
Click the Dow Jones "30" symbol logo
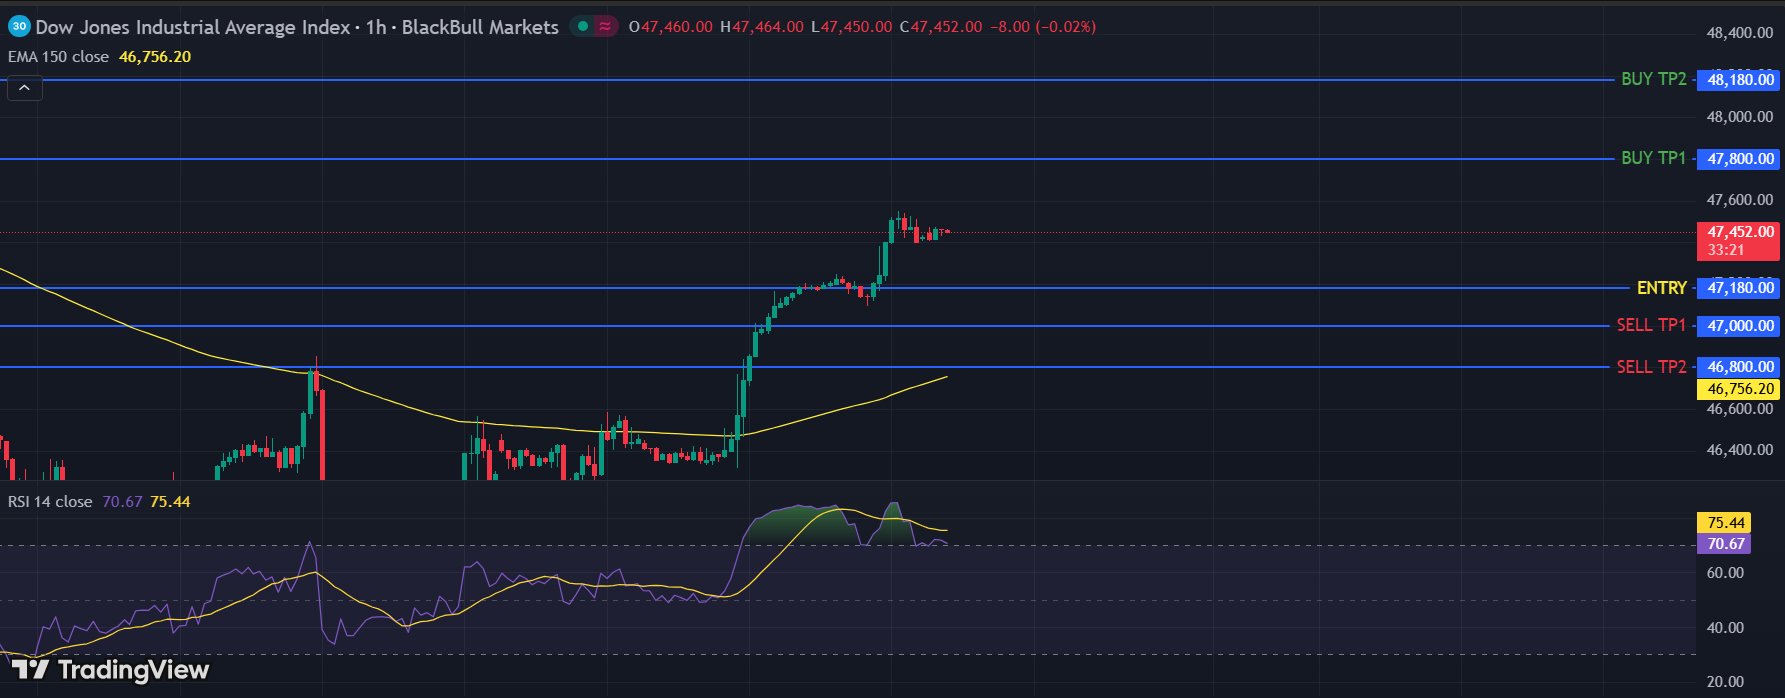click(x=19, y=27)
